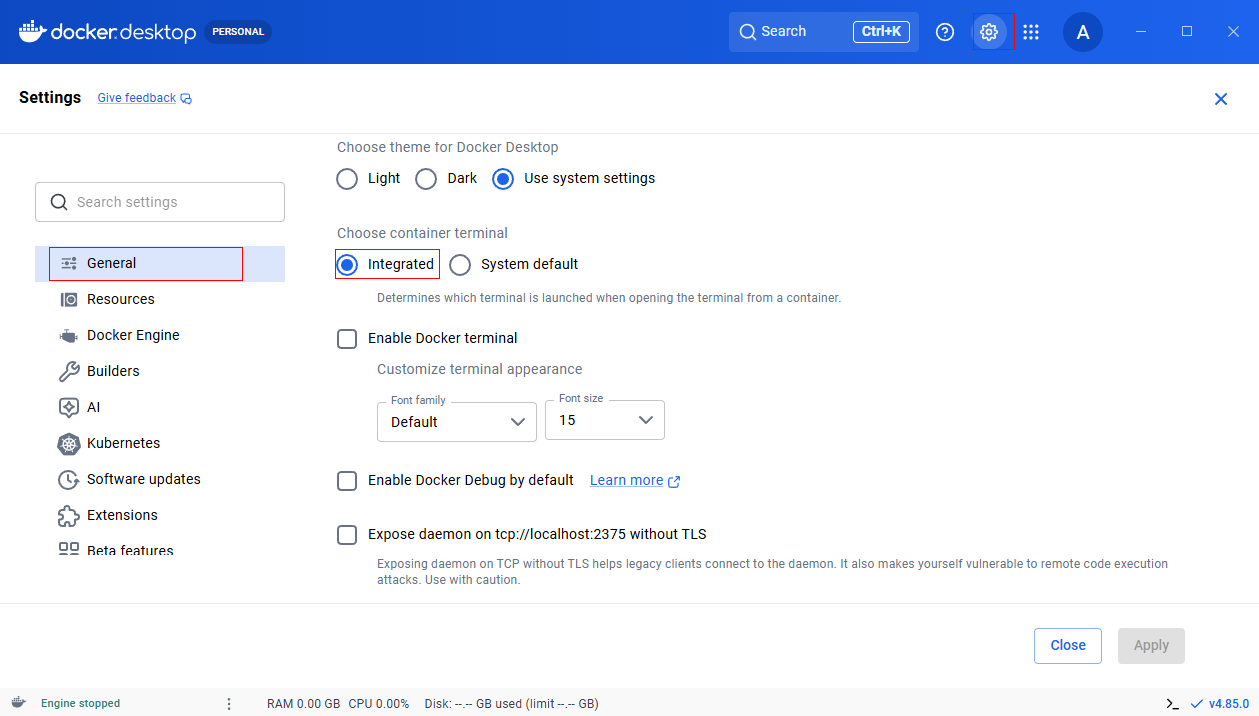This screenshot has width=1259, height=716.
Task: Open the apps grid icon
Action: point(1031,32)
